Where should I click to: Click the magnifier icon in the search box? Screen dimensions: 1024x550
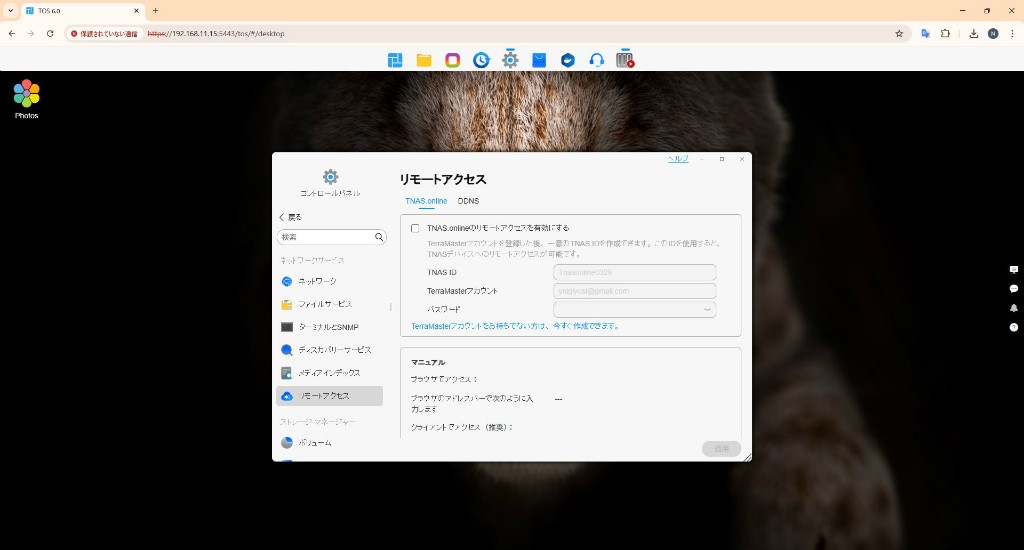pos(379,237)
